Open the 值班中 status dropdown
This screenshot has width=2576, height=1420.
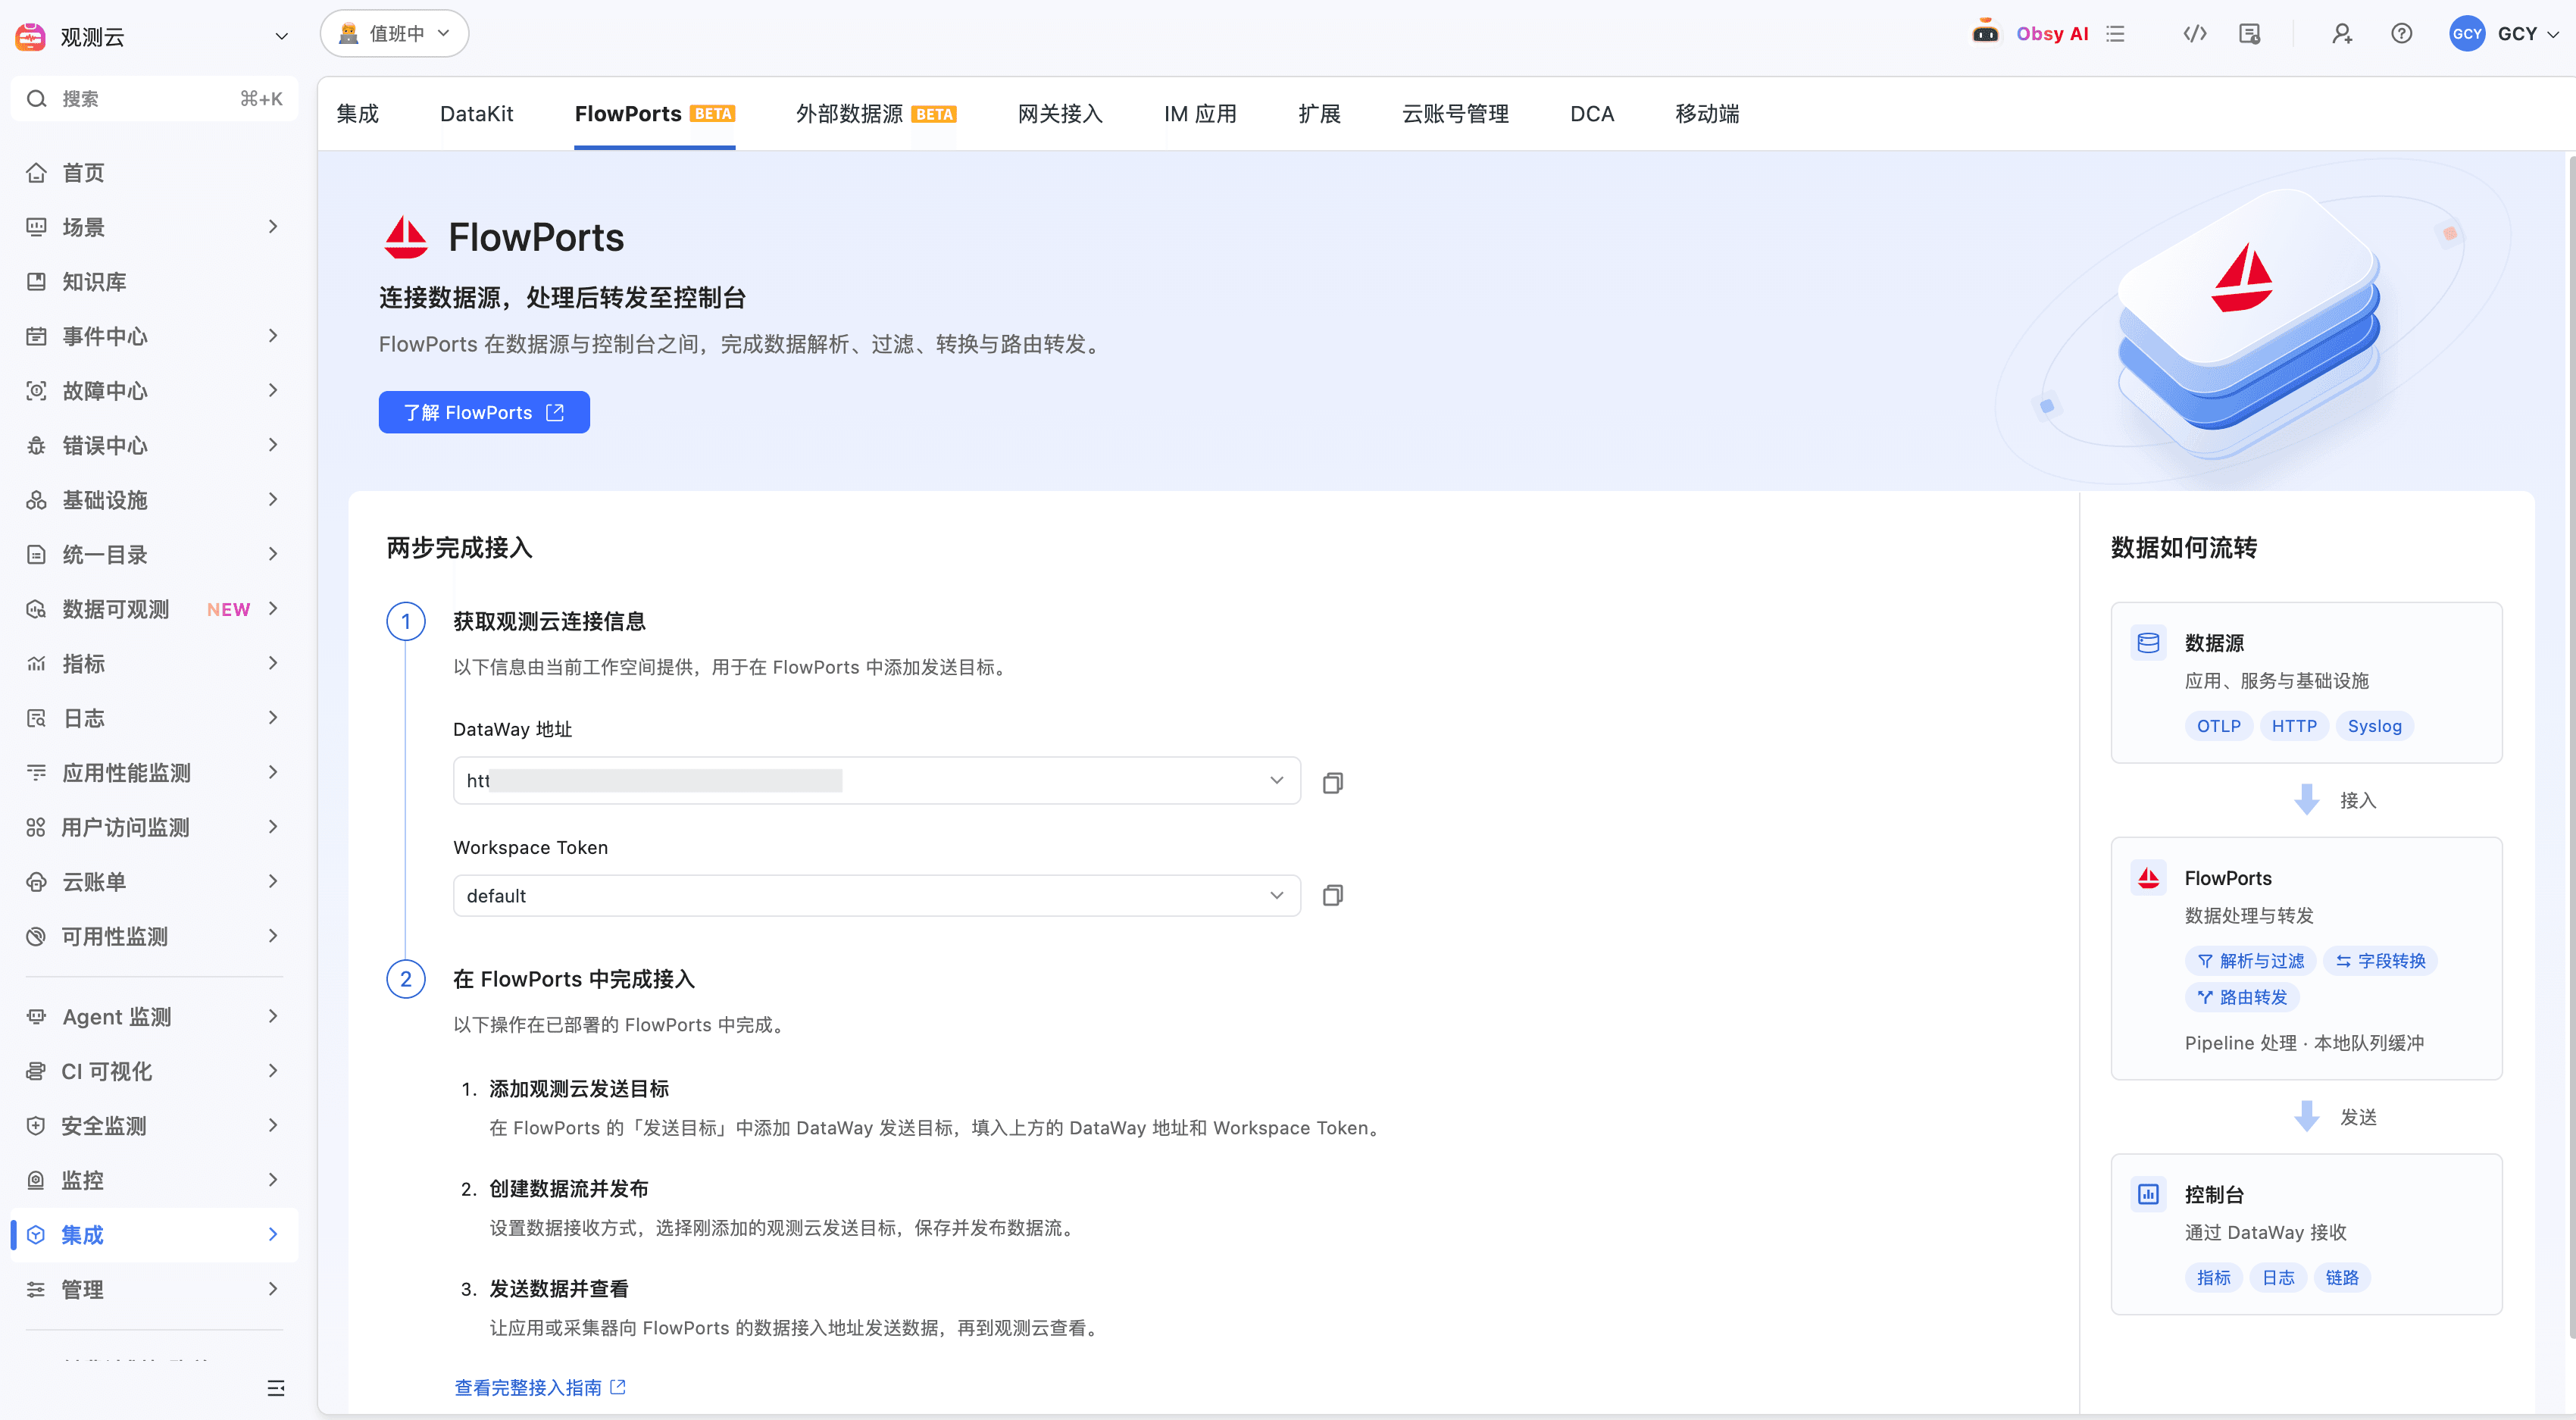(x=394, y=34)
